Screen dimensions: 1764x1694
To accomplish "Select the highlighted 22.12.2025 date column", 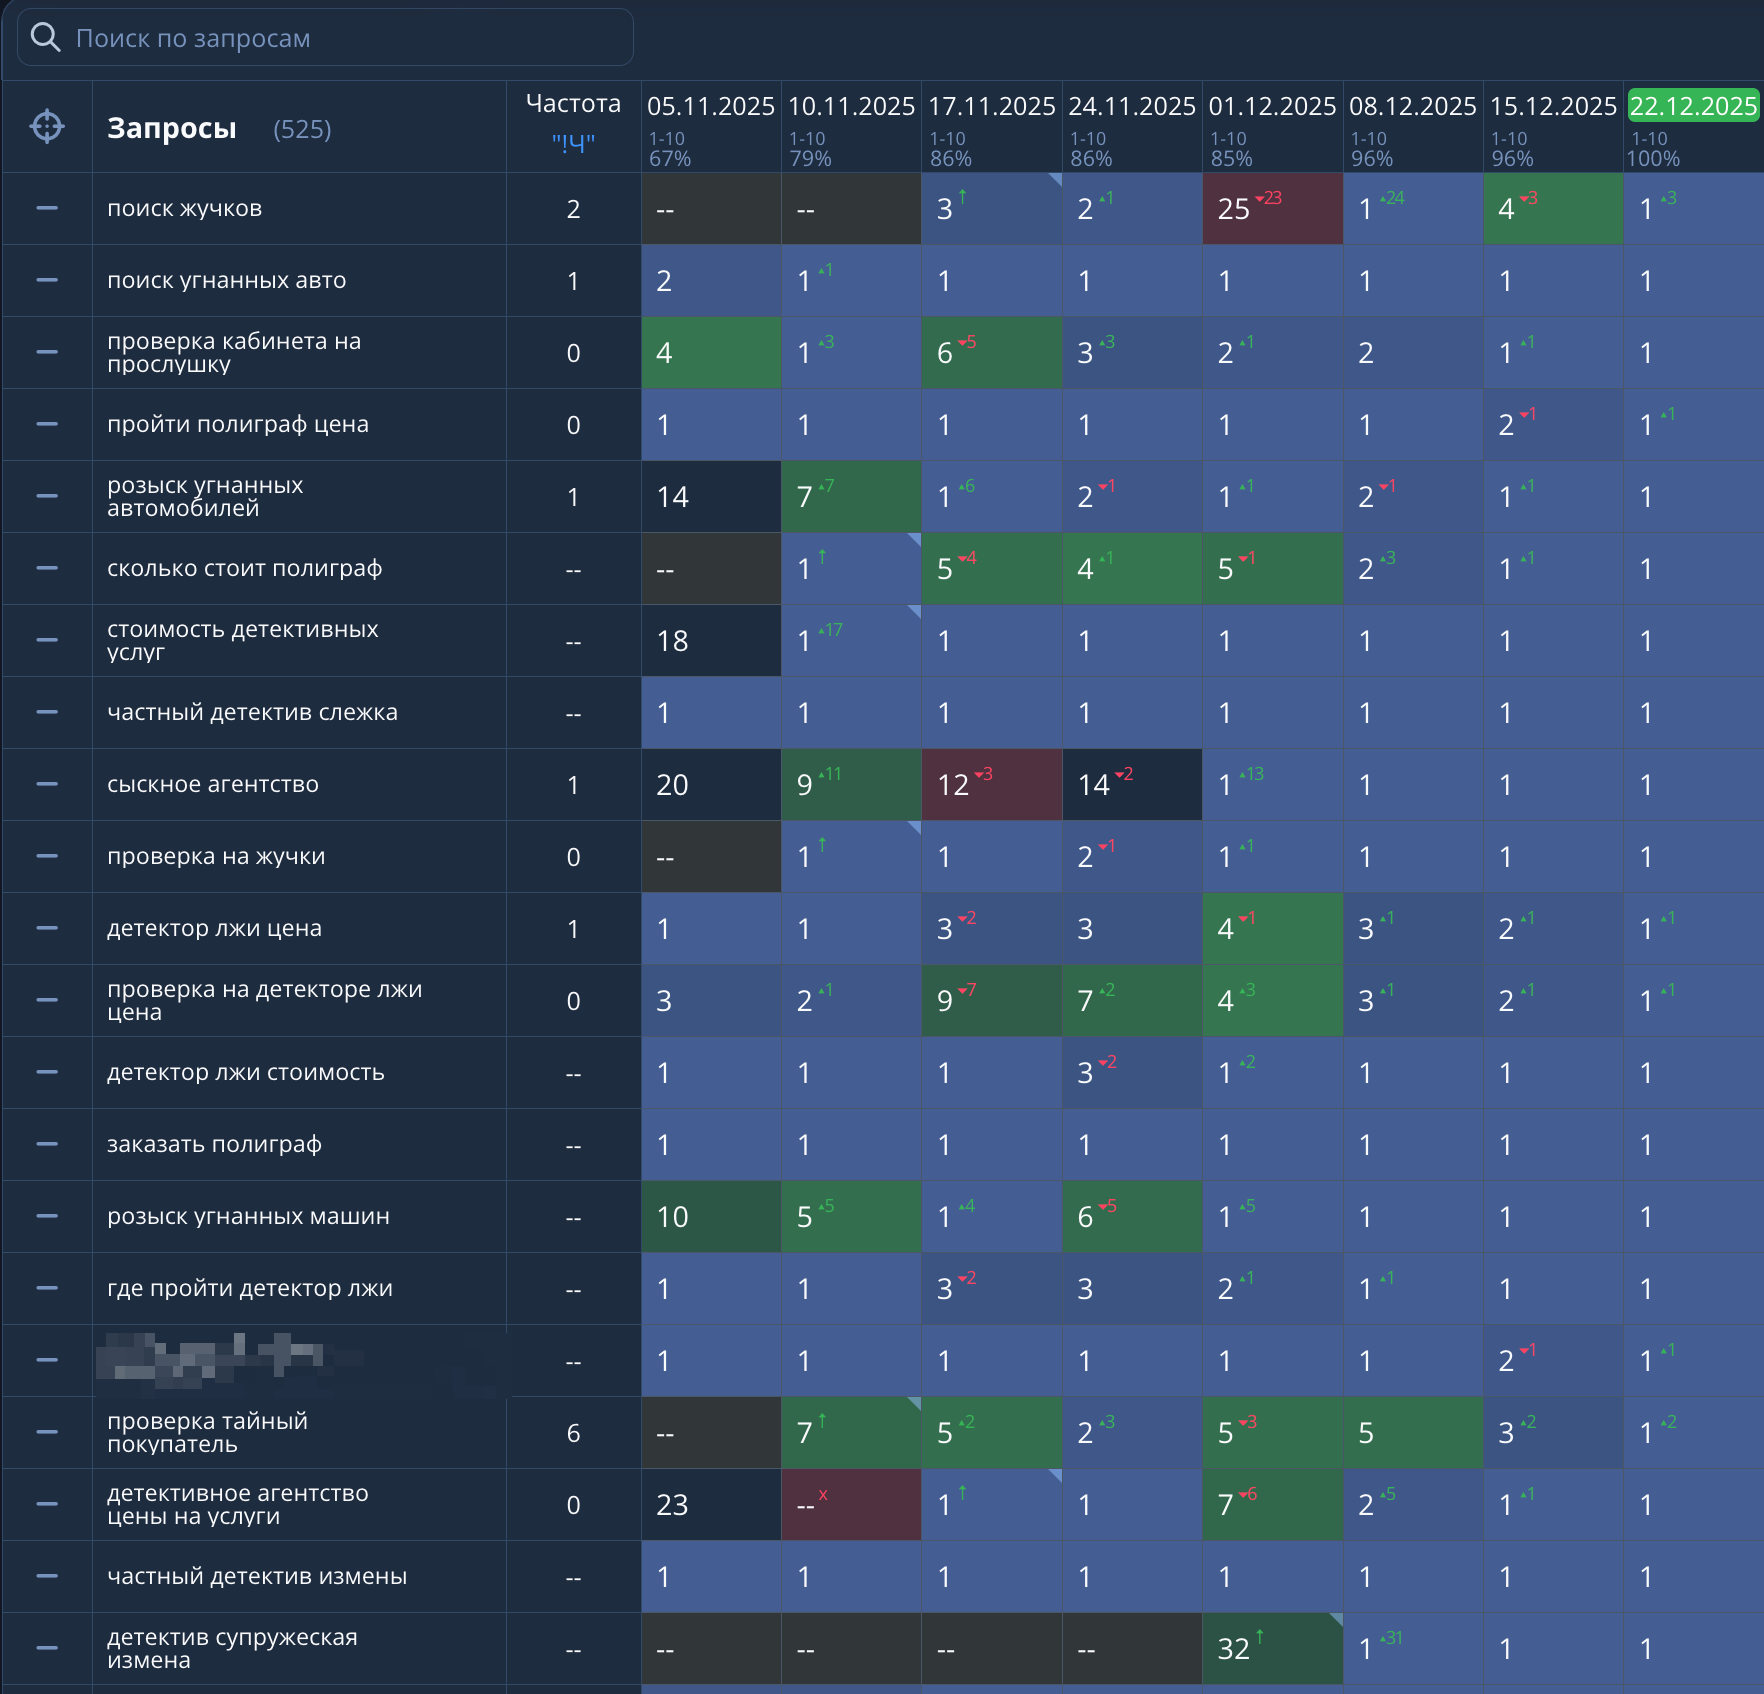I will click(1692, 106).
